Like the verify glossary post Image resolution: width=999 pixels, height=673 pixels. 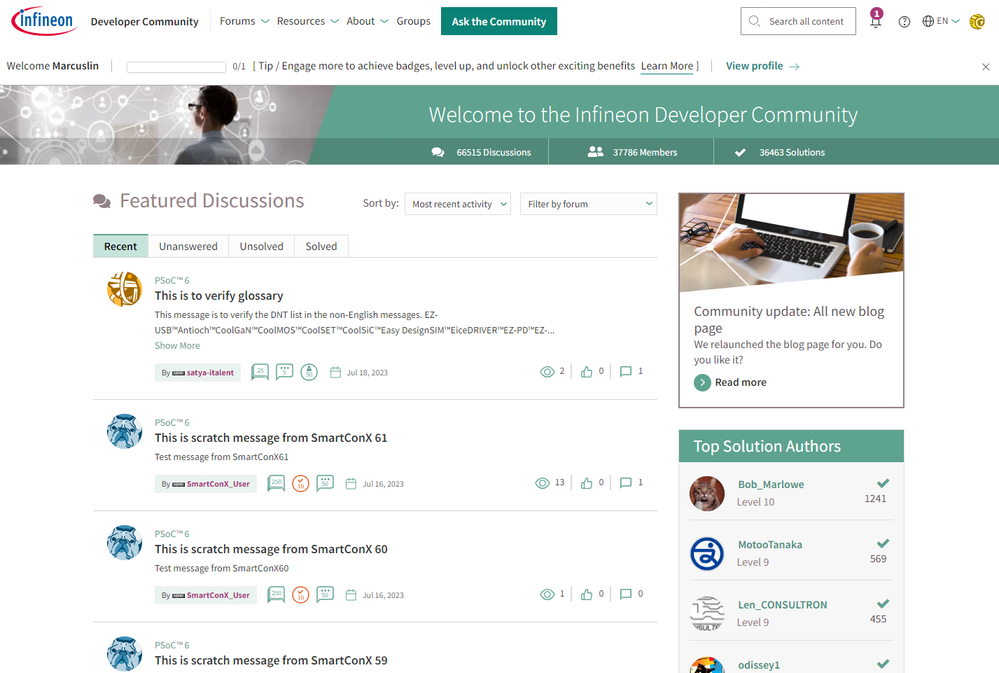click(586, 372)
